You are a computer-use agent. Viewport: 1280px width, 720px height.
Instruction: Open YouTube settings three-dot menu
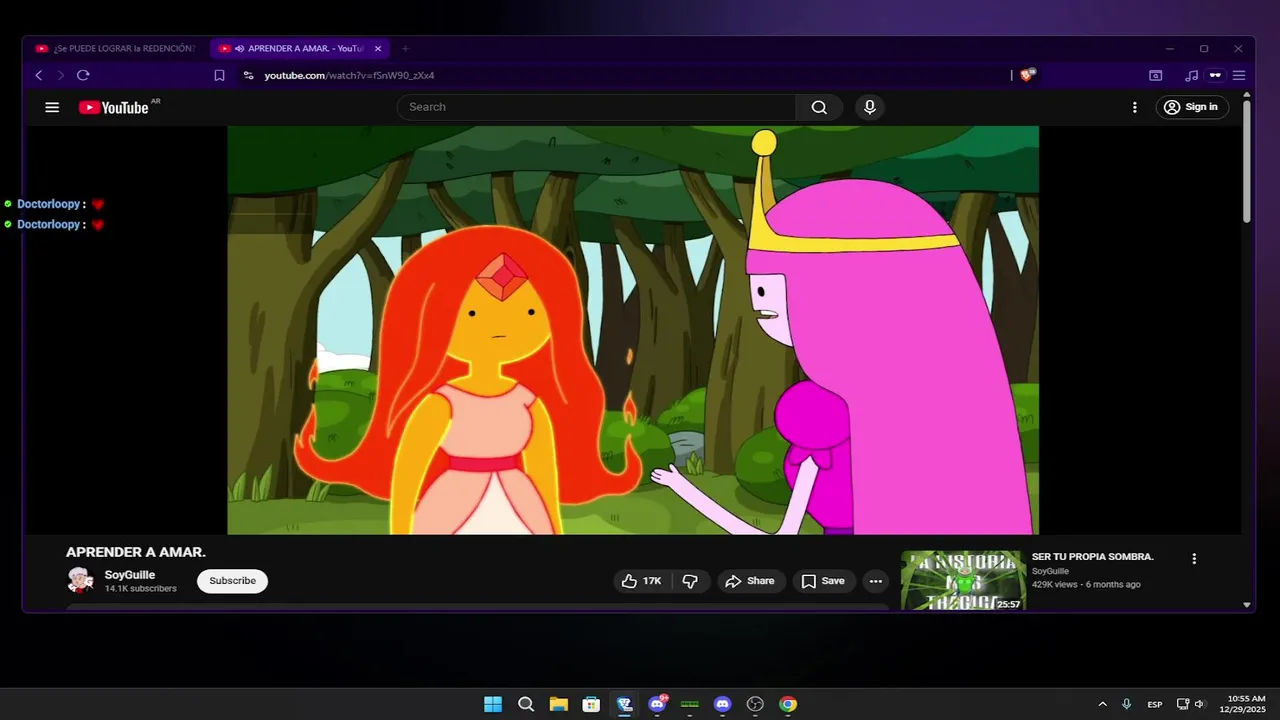tap(1134, 107)
